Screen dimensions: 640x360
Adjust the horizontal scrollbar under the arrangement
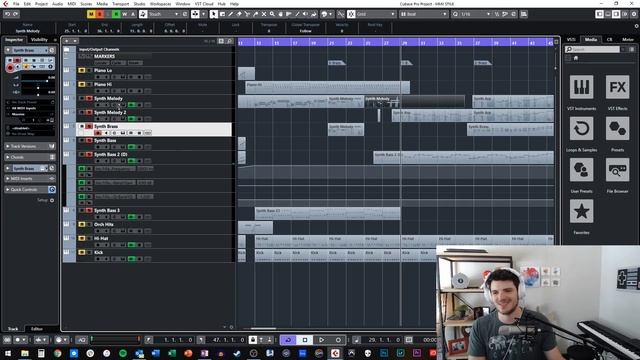(263, 328)
